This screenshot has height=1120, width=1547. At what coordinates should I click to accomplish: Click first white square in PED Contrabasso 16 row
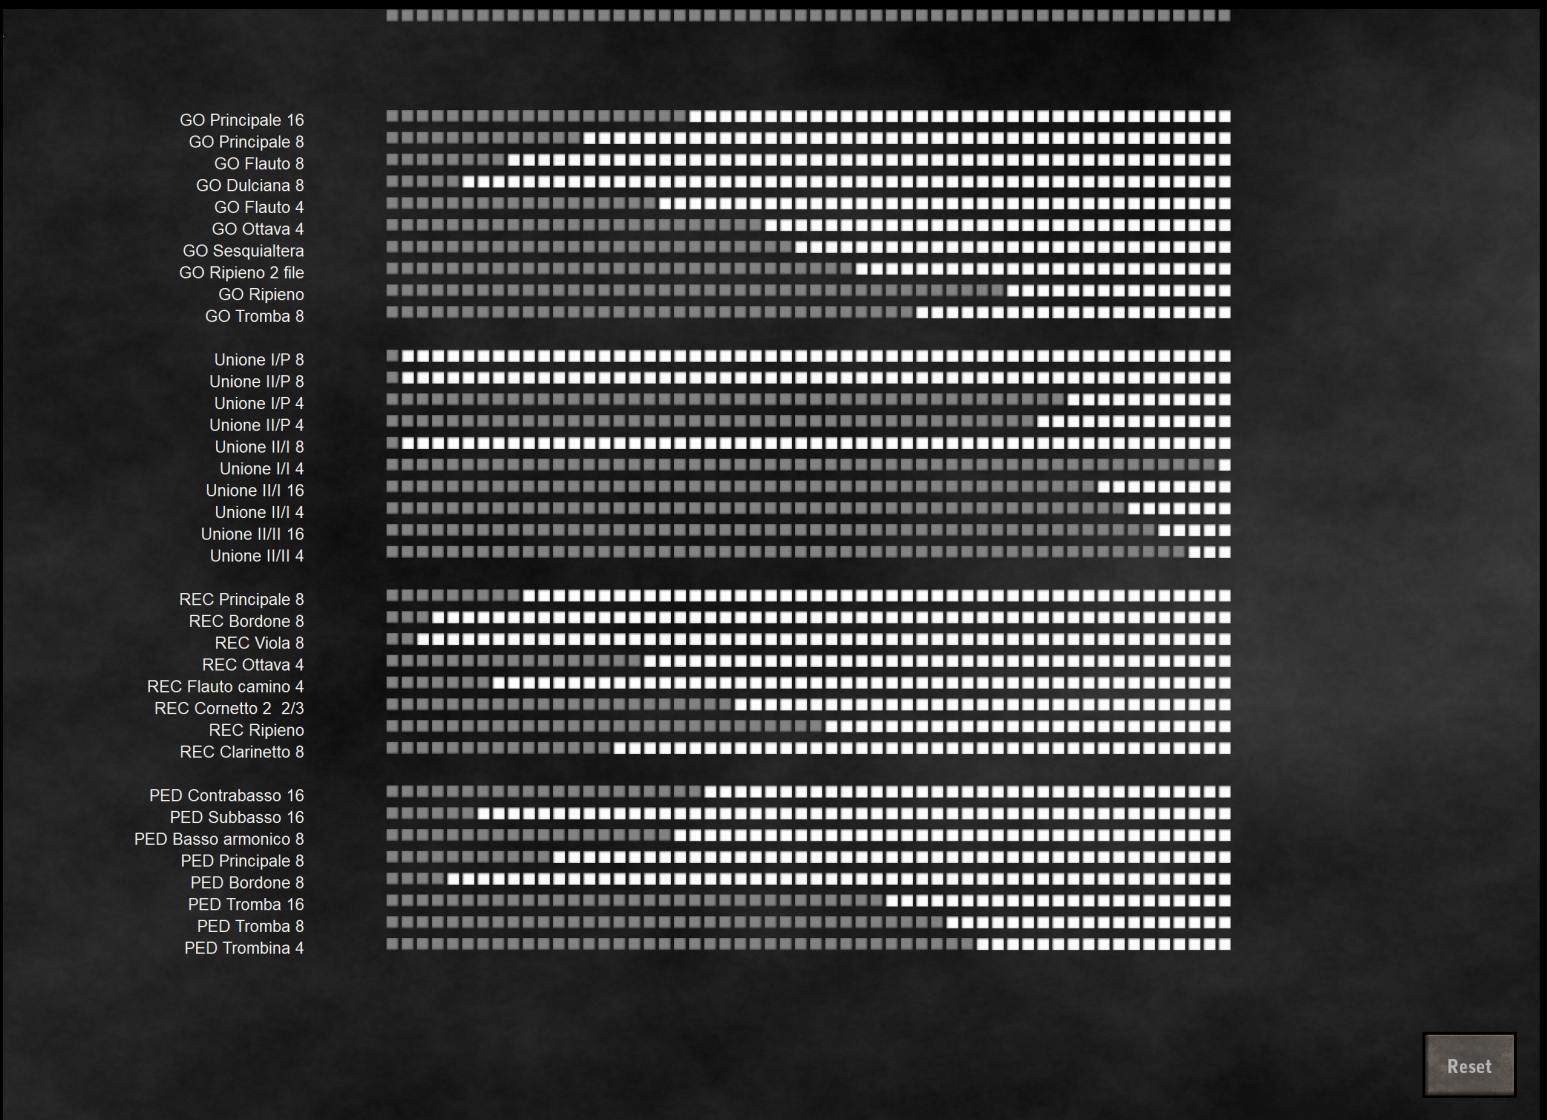pyautogui.click(x=710, y=792)
